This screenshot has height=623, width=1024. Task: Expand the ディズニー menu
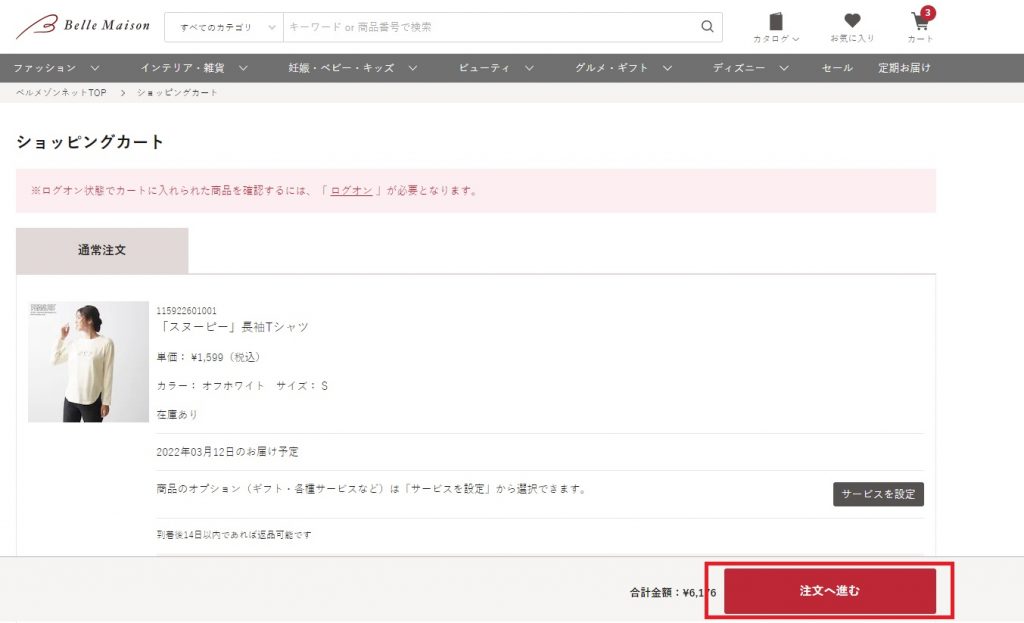tap(751, 68)
